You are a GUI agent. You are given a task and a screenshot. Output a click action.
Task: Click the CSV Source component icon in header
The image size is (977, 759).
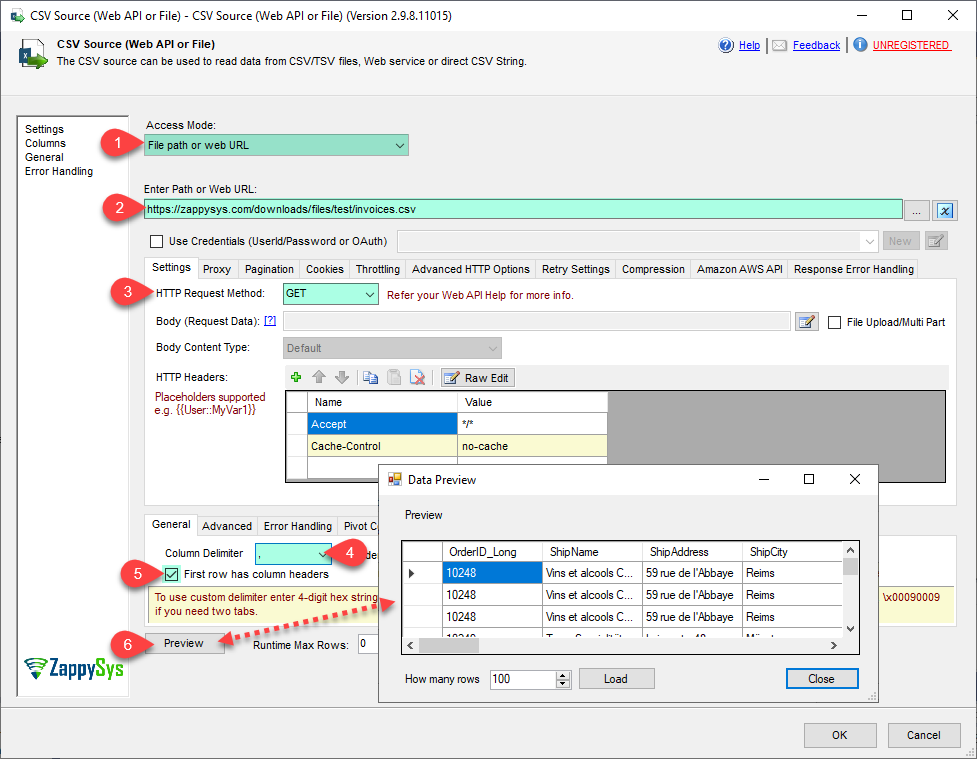coord(33,54)
